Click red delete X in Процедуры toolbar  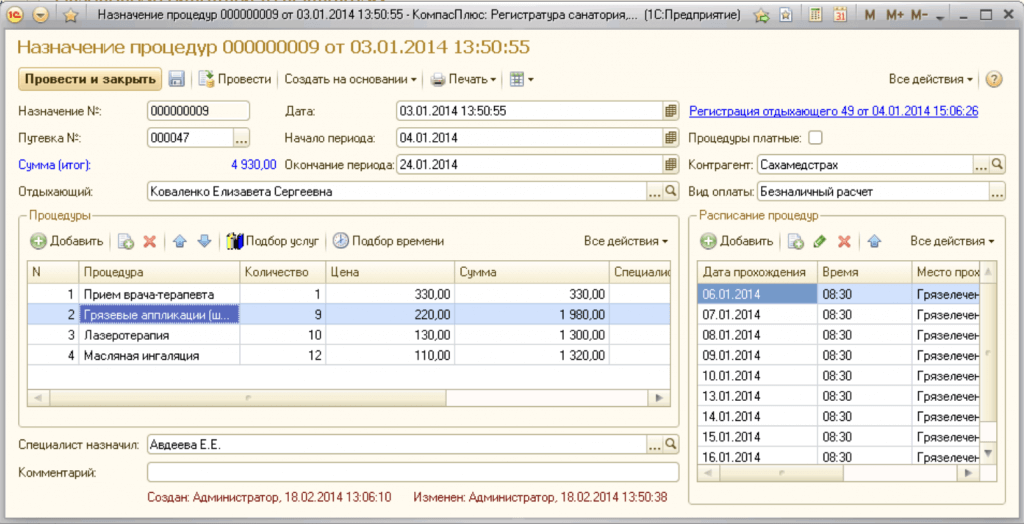click(150, 241)
